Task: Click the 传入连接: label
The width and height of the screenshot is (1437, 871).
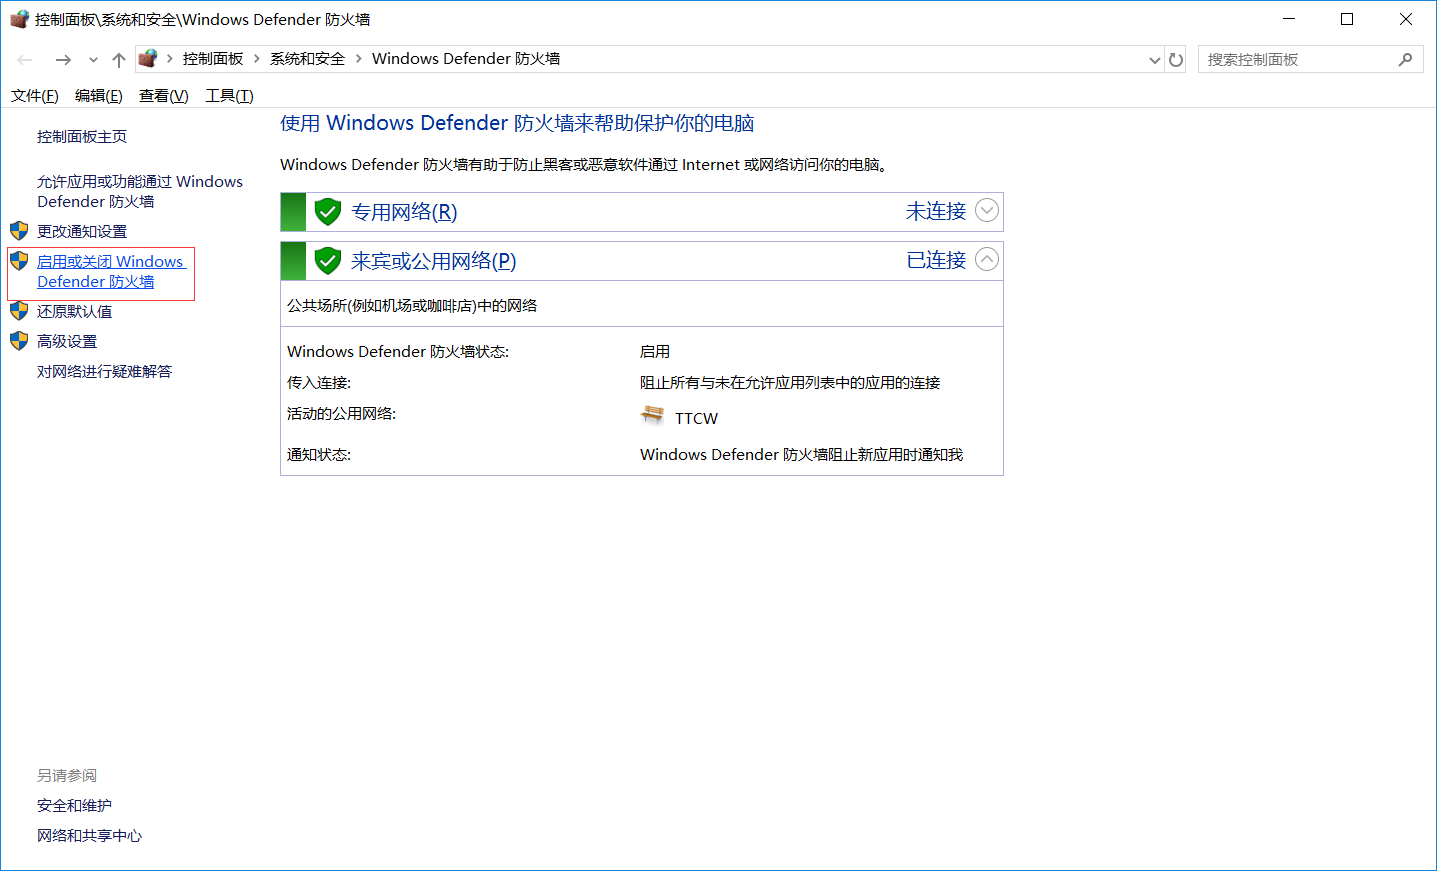Action: [319, 383]
